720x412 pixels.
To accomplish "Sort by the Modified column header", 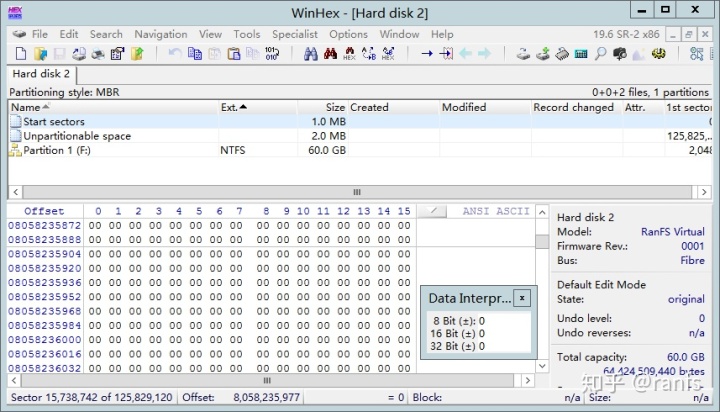I will click(x=485, y=107).
